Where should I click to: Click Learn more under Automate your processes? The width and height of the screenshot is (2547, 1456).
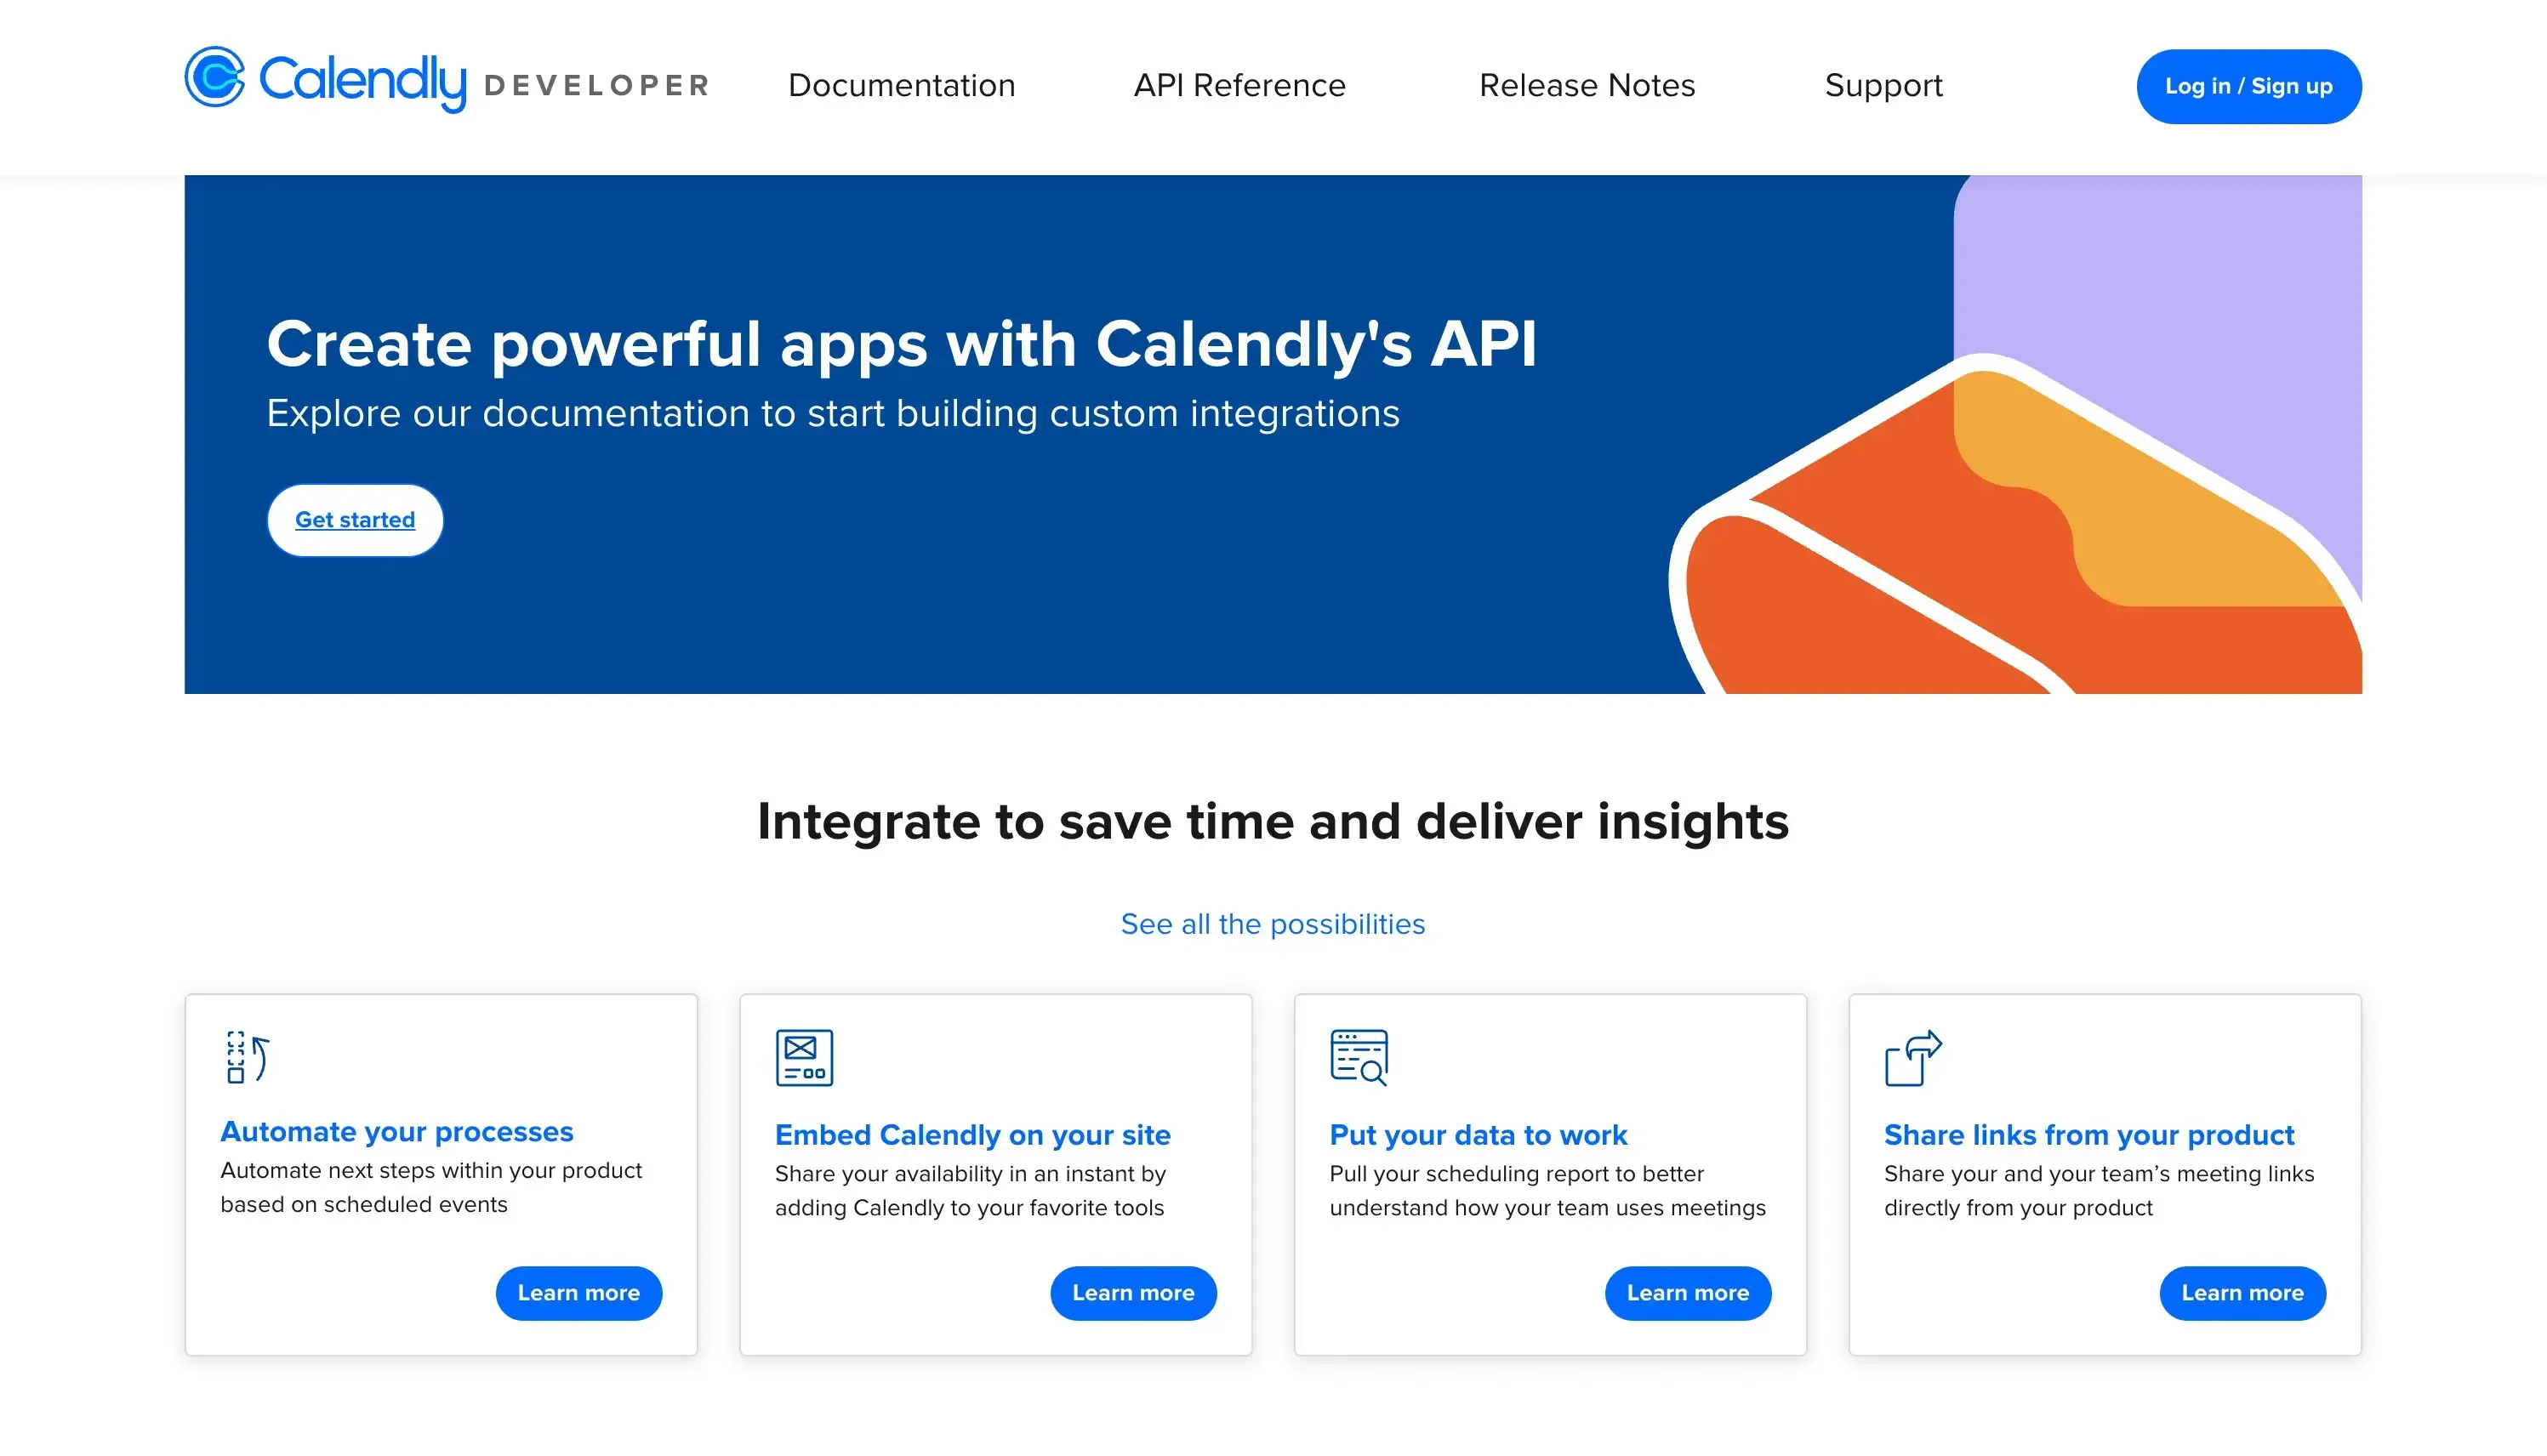tap(578, 1293)
